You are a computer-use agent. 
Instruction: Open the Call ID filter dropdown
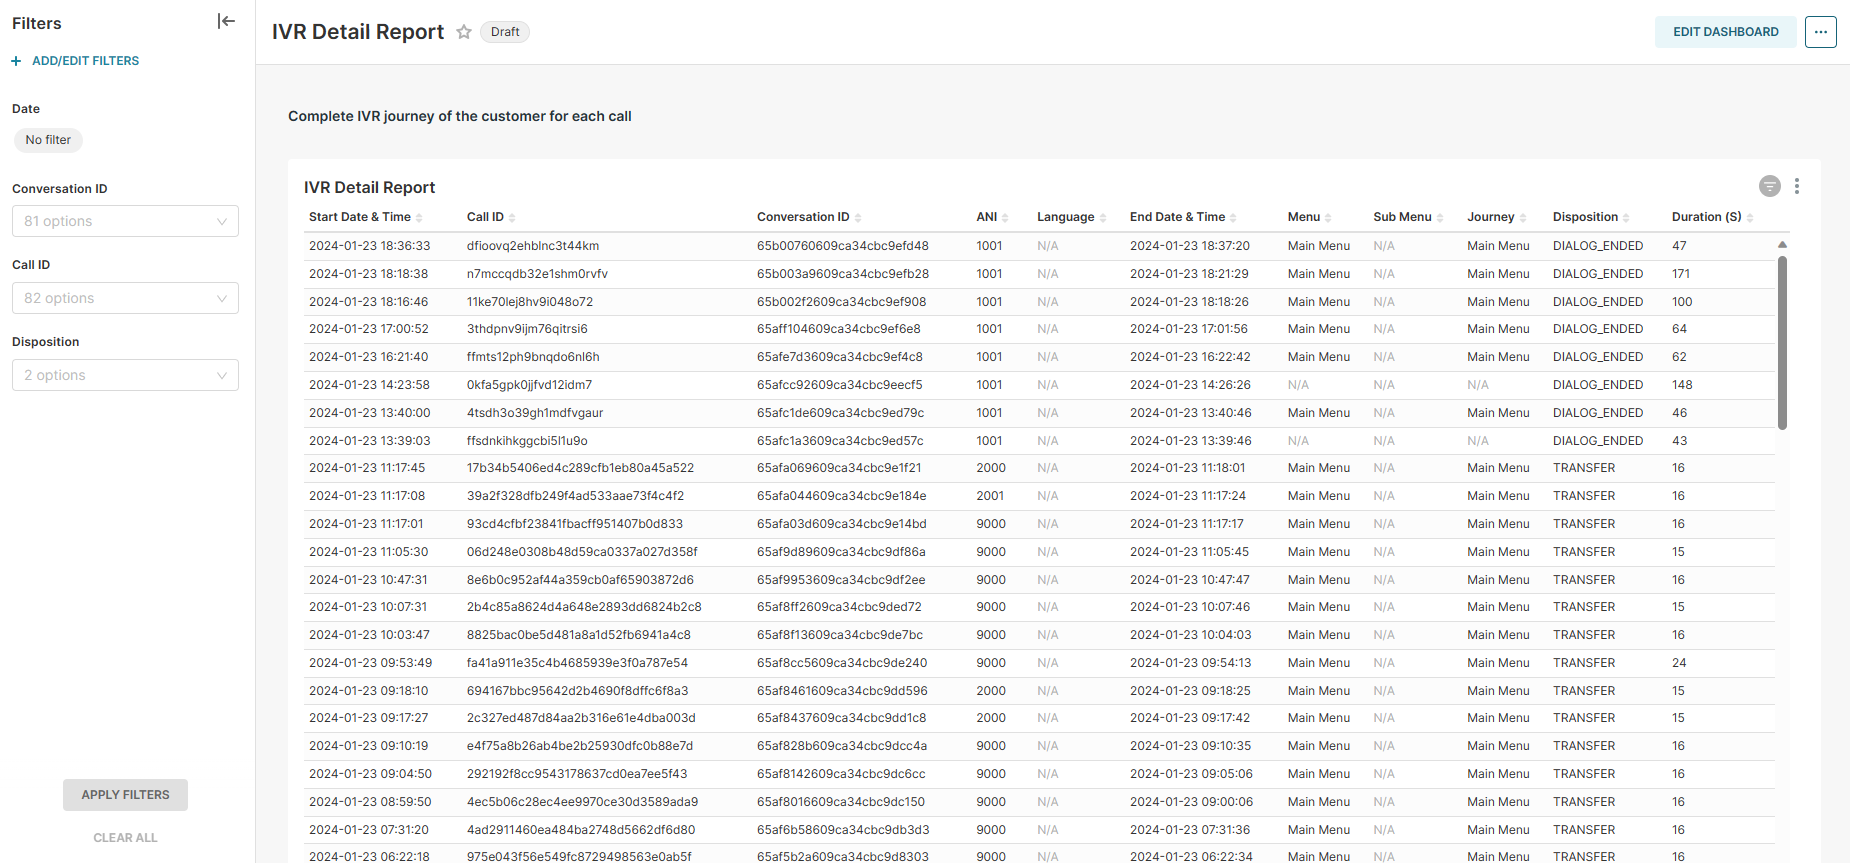[125, 298]
